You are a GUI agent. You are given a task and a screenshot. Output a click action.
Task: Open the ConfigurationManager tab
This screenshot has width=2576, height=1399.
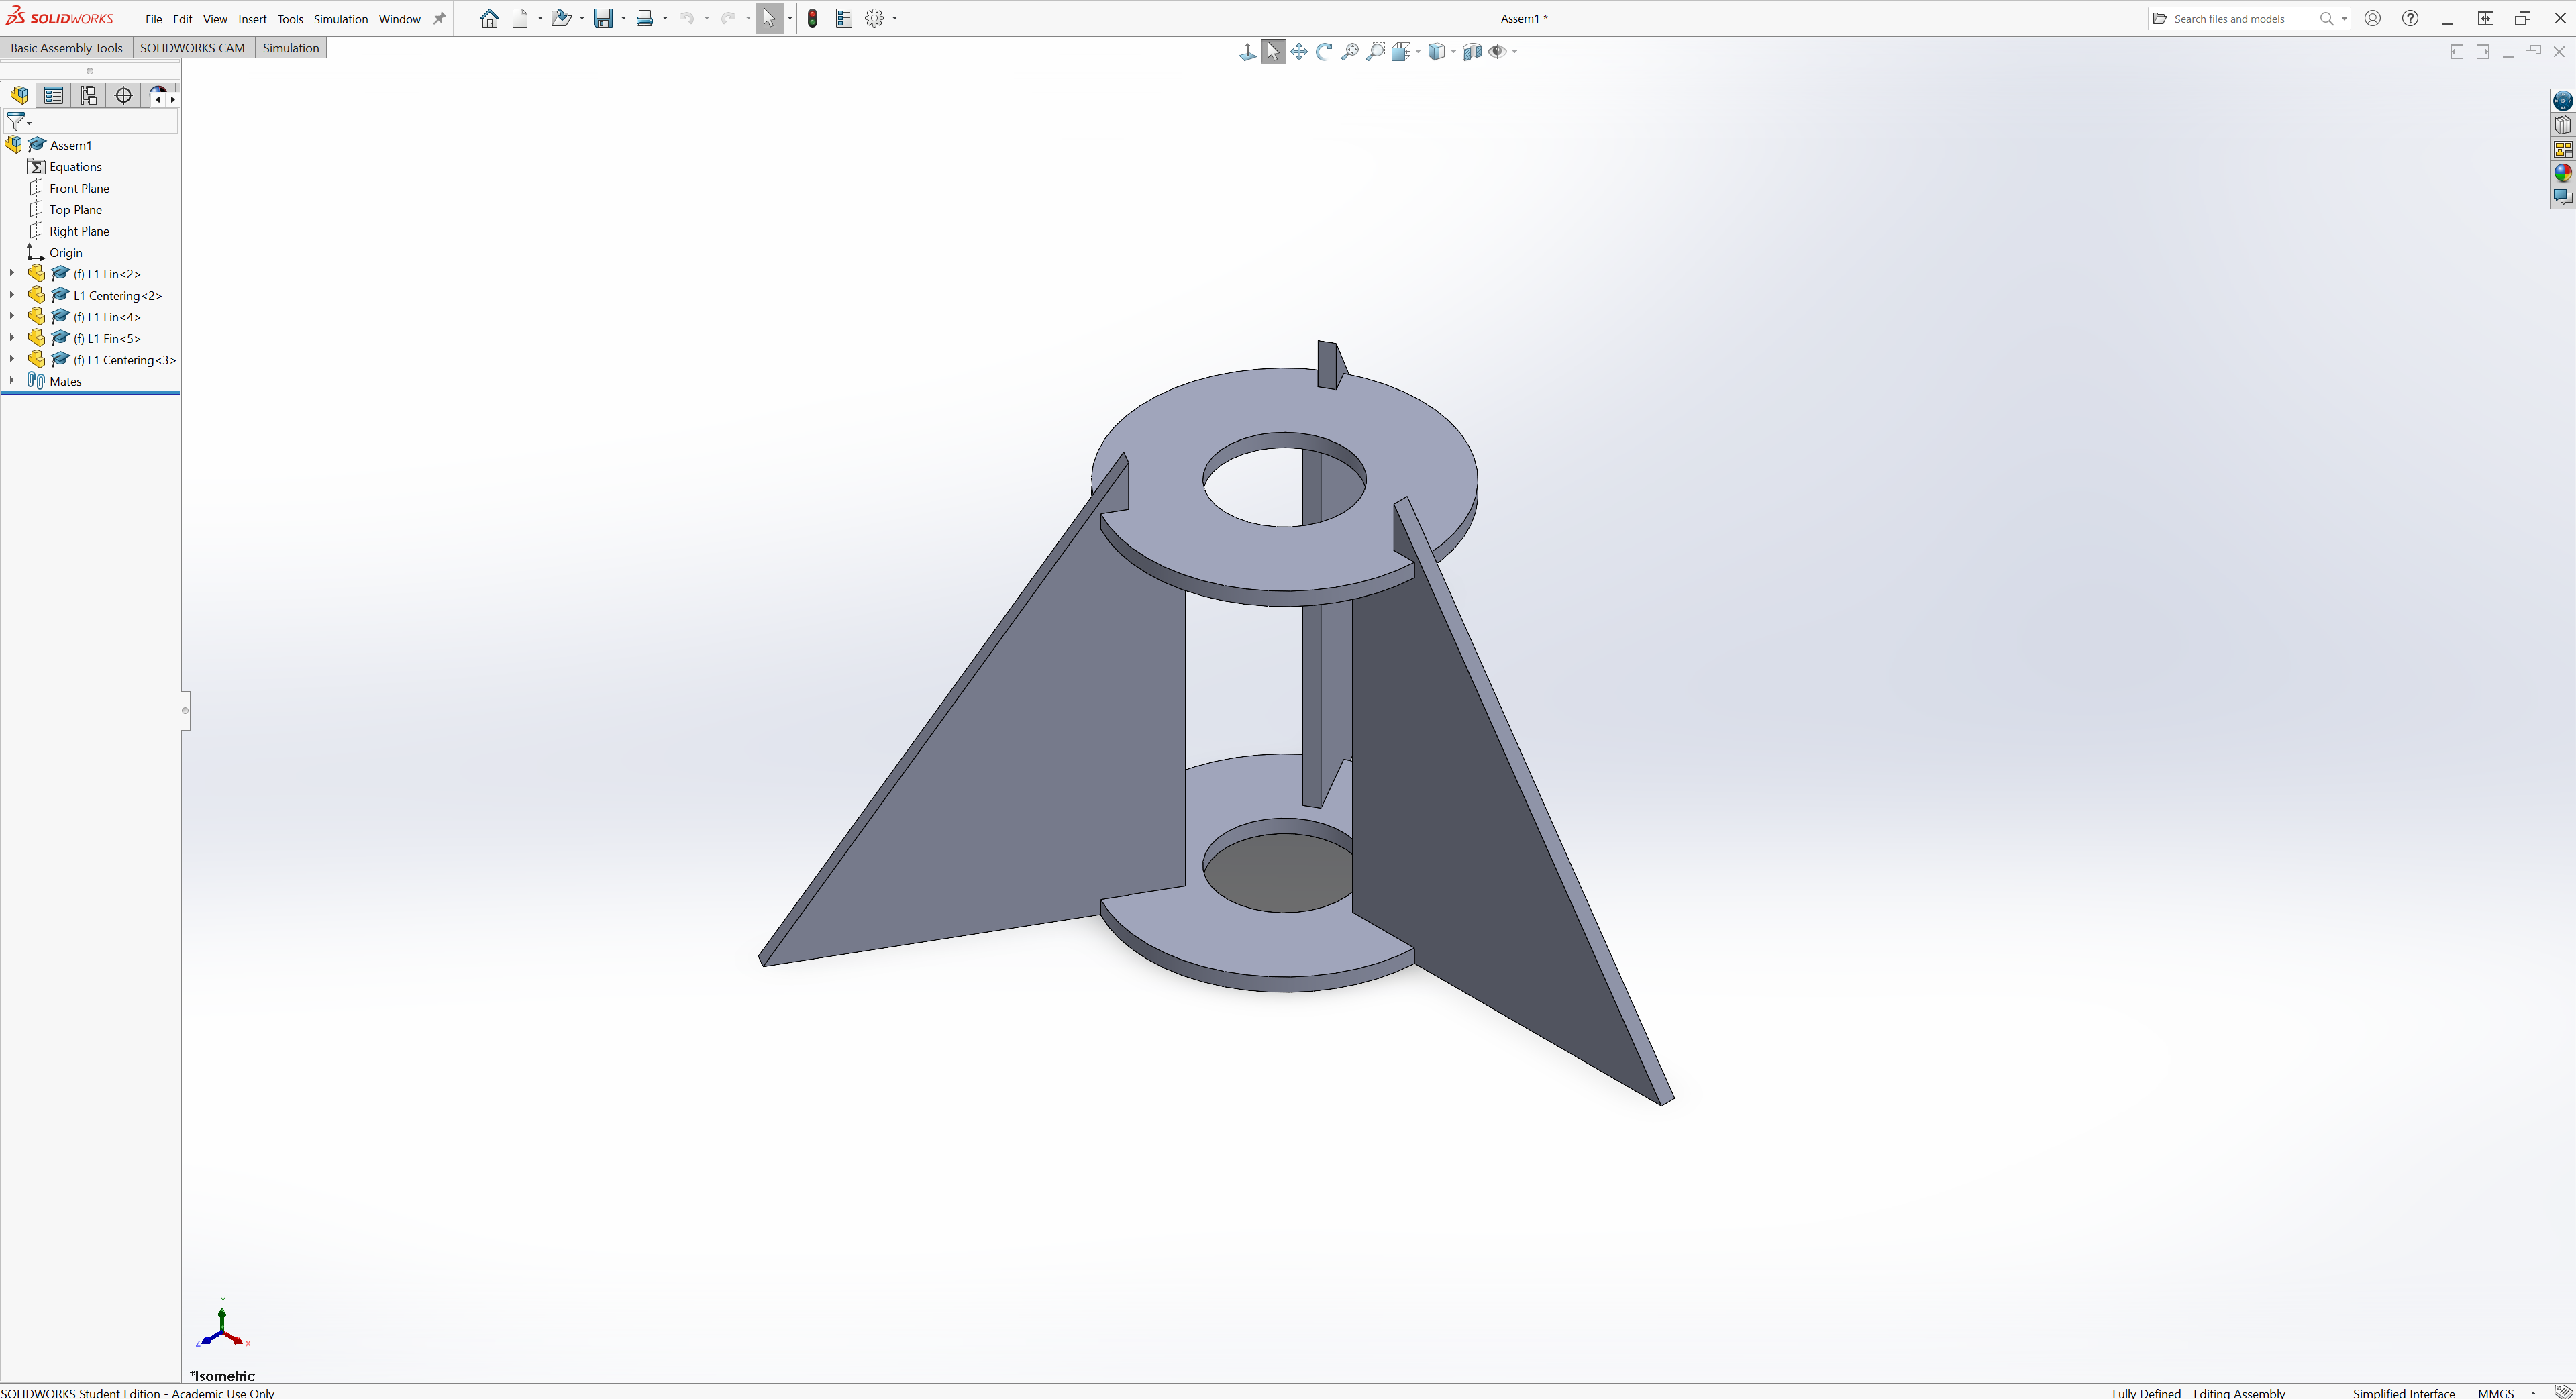[x=89, y=95]
